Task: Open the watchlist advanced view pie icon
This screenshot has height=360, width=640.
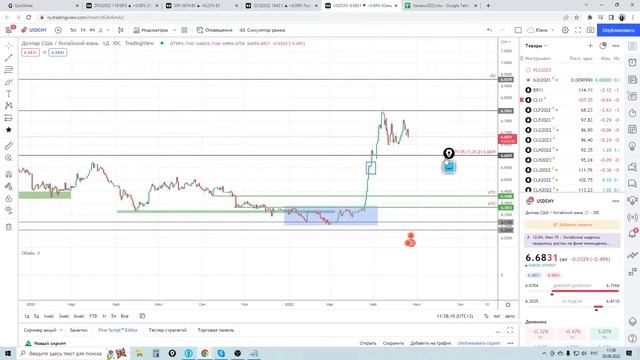Action: 603,46
